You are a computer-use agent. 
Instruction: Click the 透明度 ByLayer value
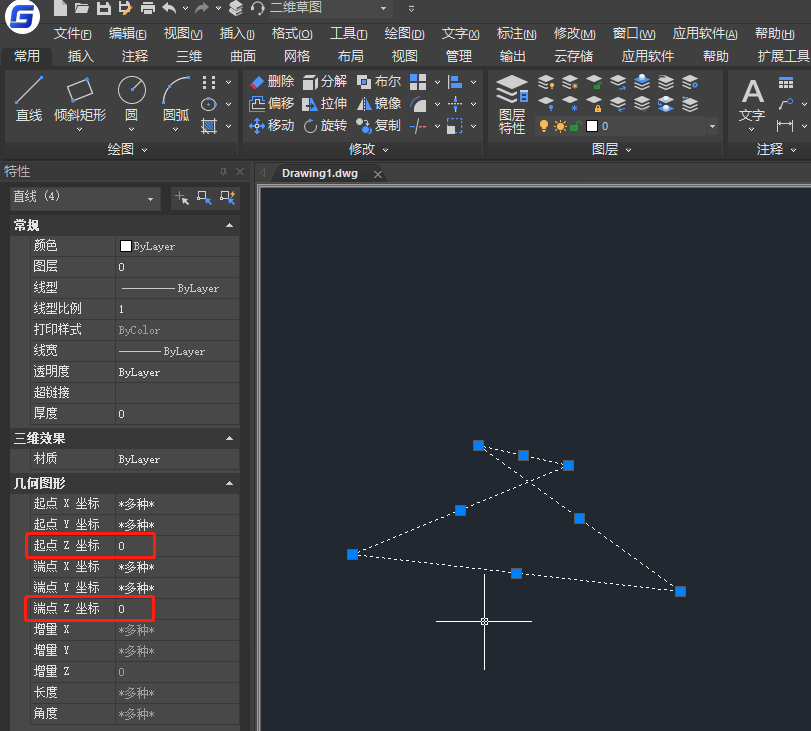point(177,372)
